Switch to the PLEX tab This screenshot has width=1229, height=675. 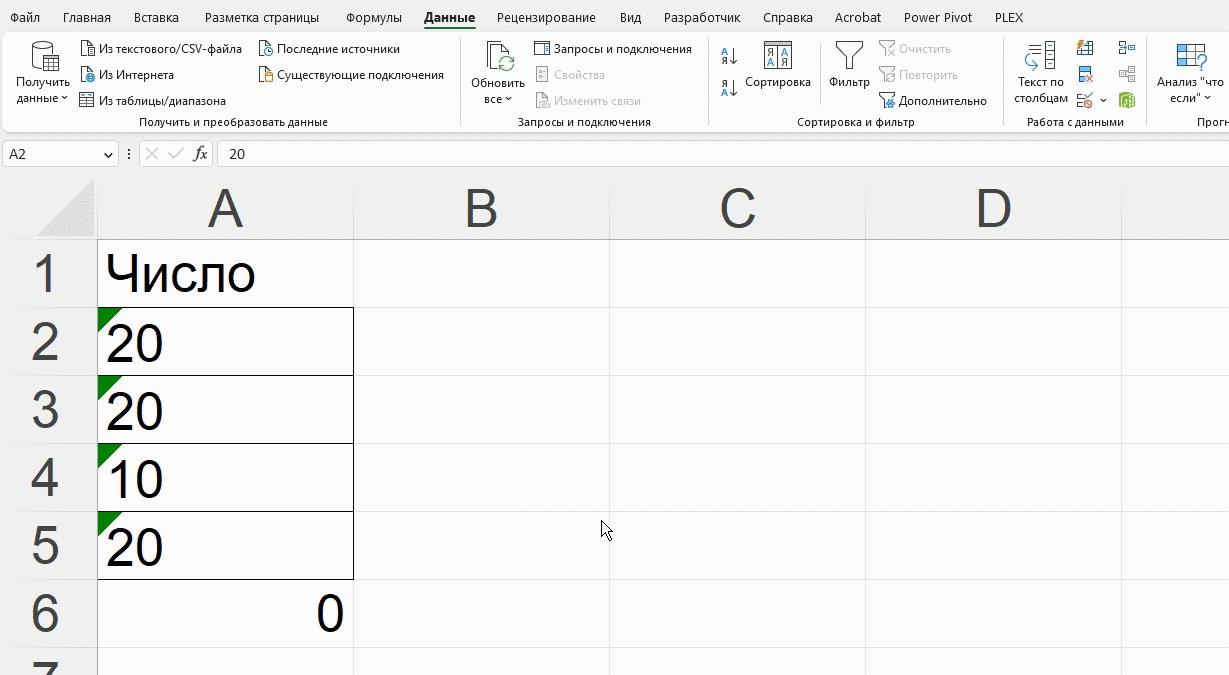coord(1009,17)
